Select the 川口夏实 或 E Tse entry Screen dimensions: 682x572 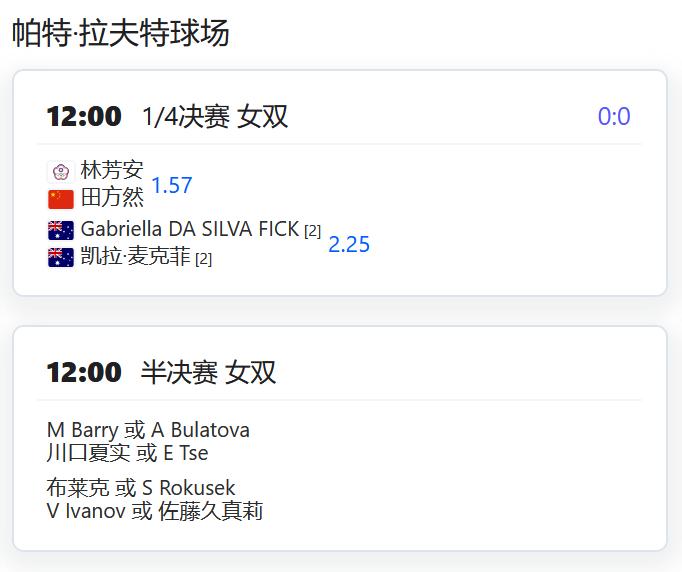click(127, 453)
